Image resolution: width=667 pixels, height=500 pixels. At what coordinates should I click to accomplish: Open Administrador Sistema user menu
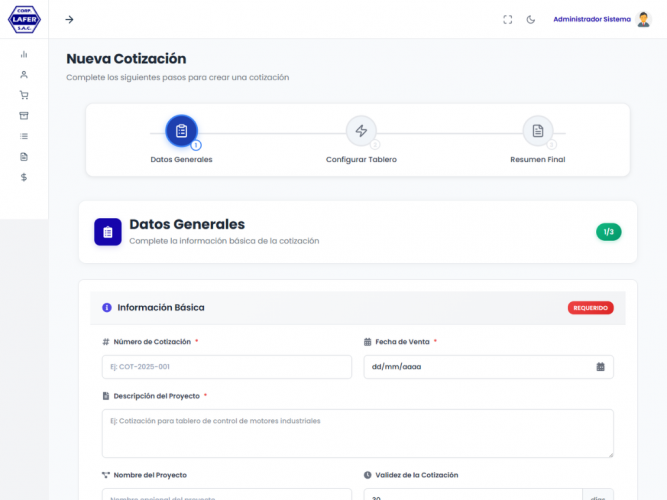click(x=592, y=19)
